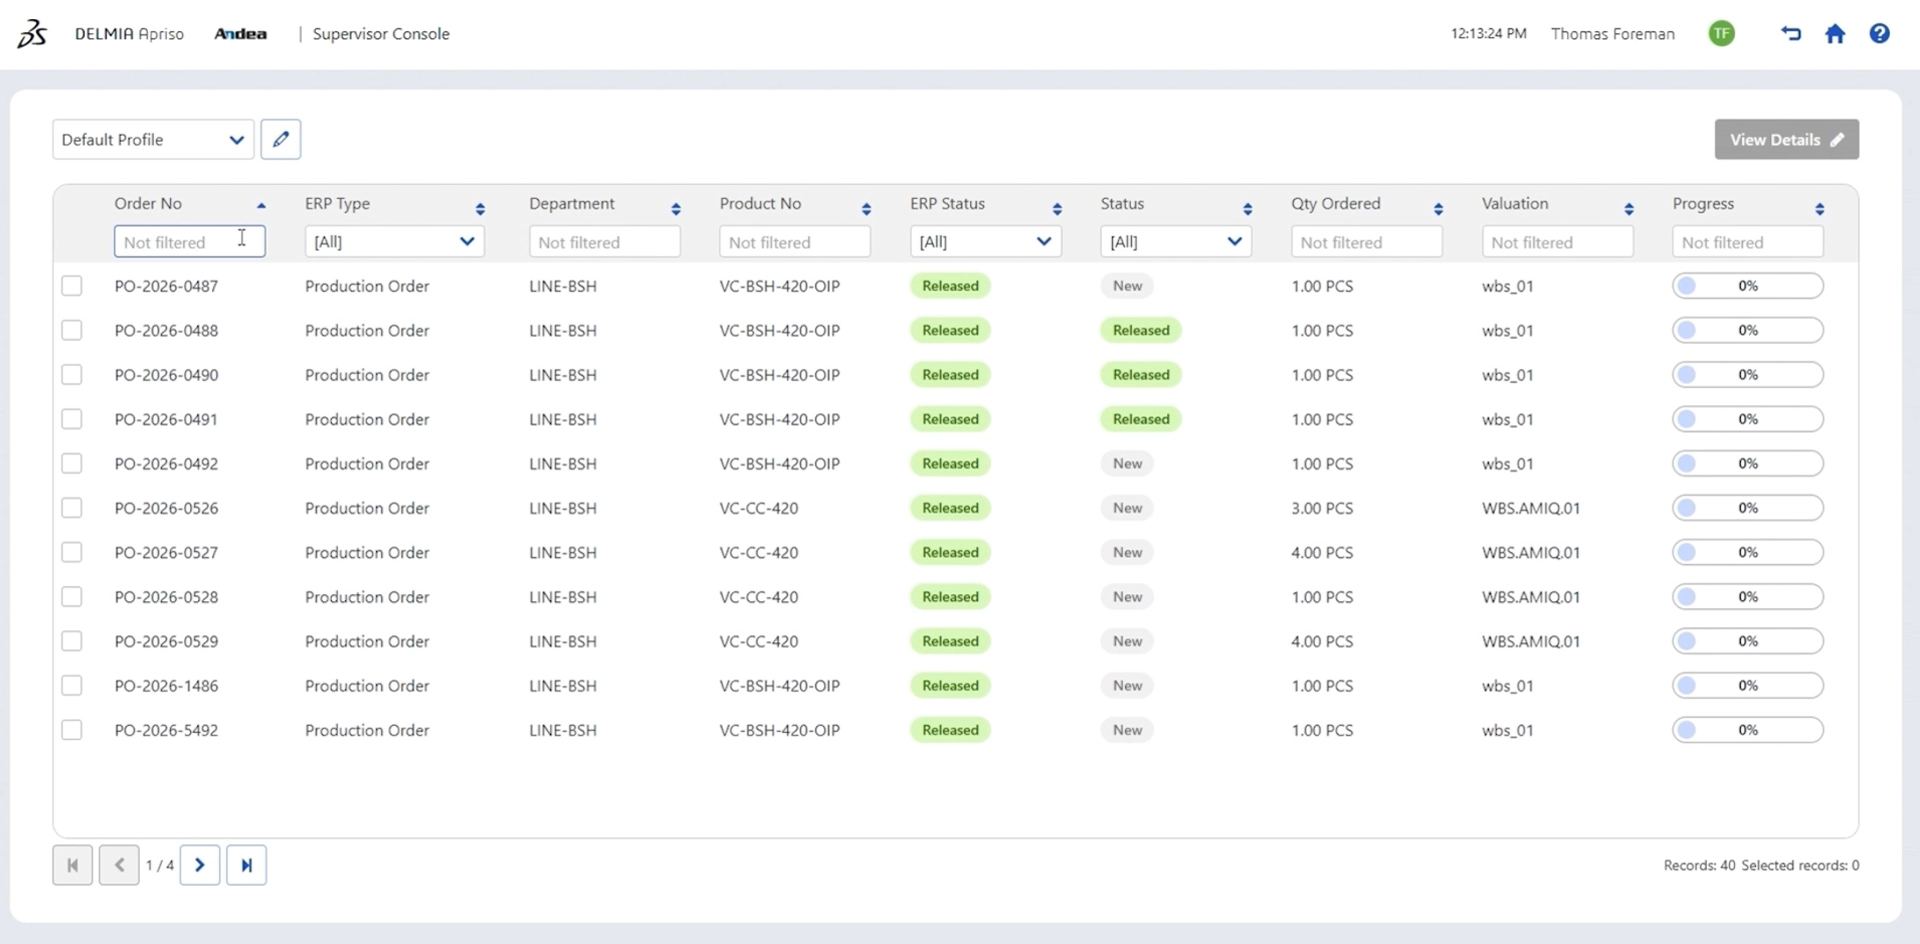Sort by Progress column arrows
Viewport: 1920px width, 944px height.
[x=1819, y=209]
